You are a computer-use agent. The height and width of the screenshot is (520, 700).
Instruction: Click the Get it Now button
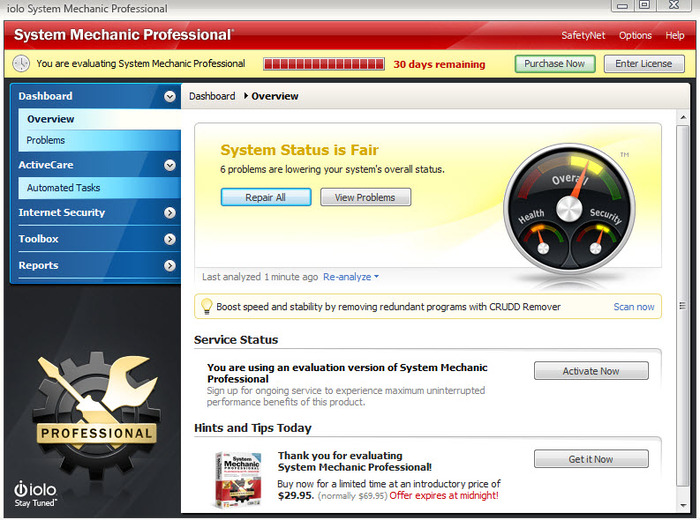pos(591,459)
